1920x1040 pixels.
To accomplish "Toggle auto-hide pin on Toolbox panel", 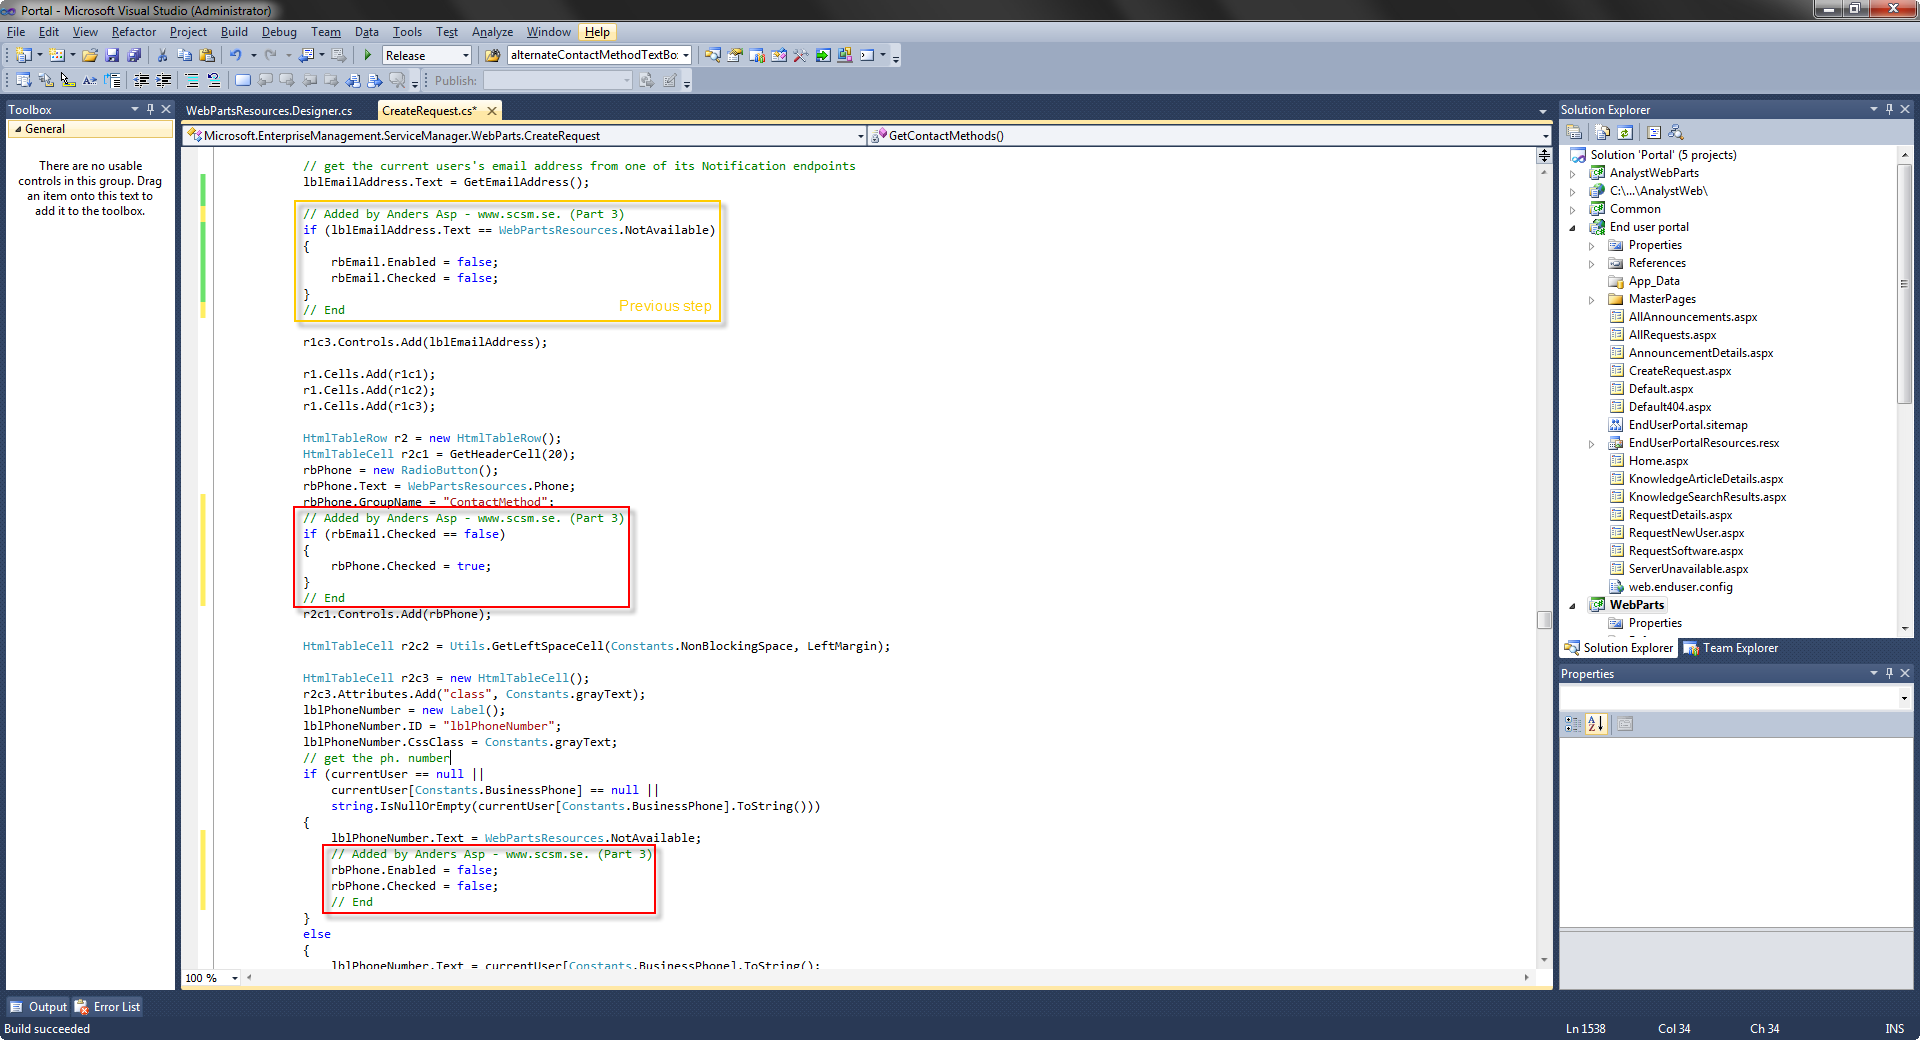I will (x=150, y=109).
